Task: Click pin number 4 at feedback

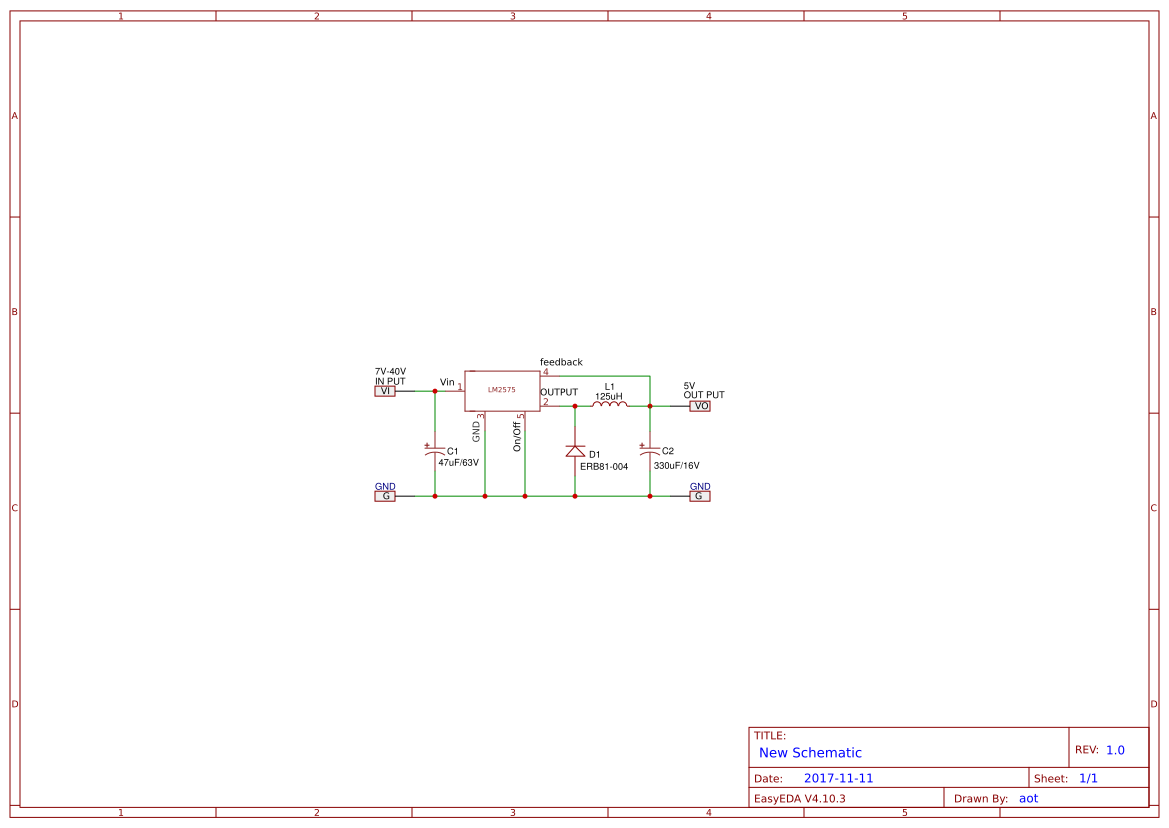Action: click(546, 372)
